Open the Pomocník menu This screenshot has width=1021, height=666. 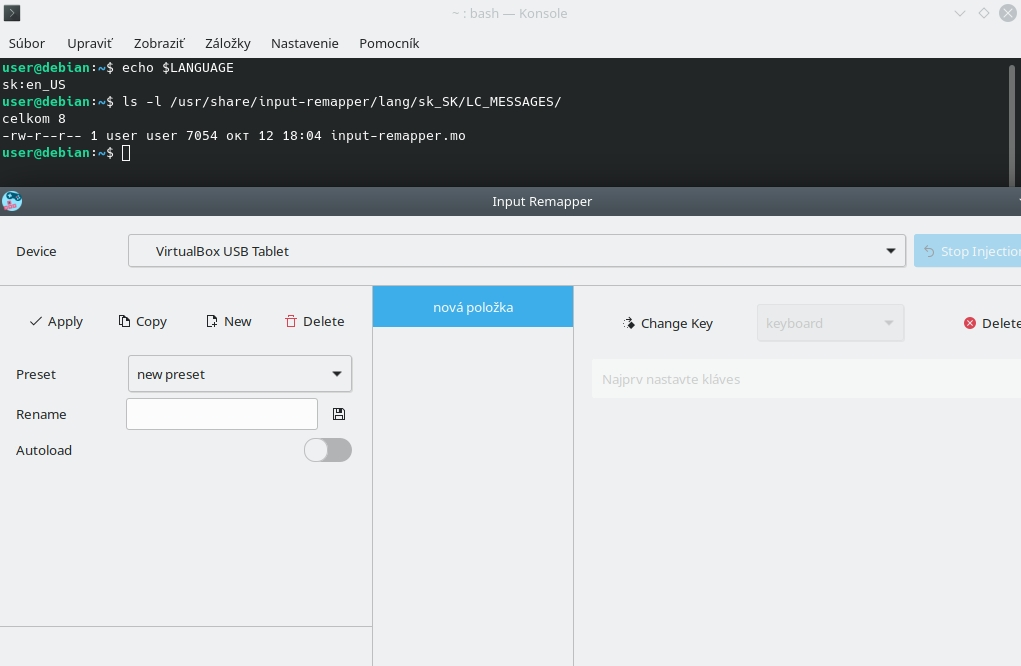point(389,43)
